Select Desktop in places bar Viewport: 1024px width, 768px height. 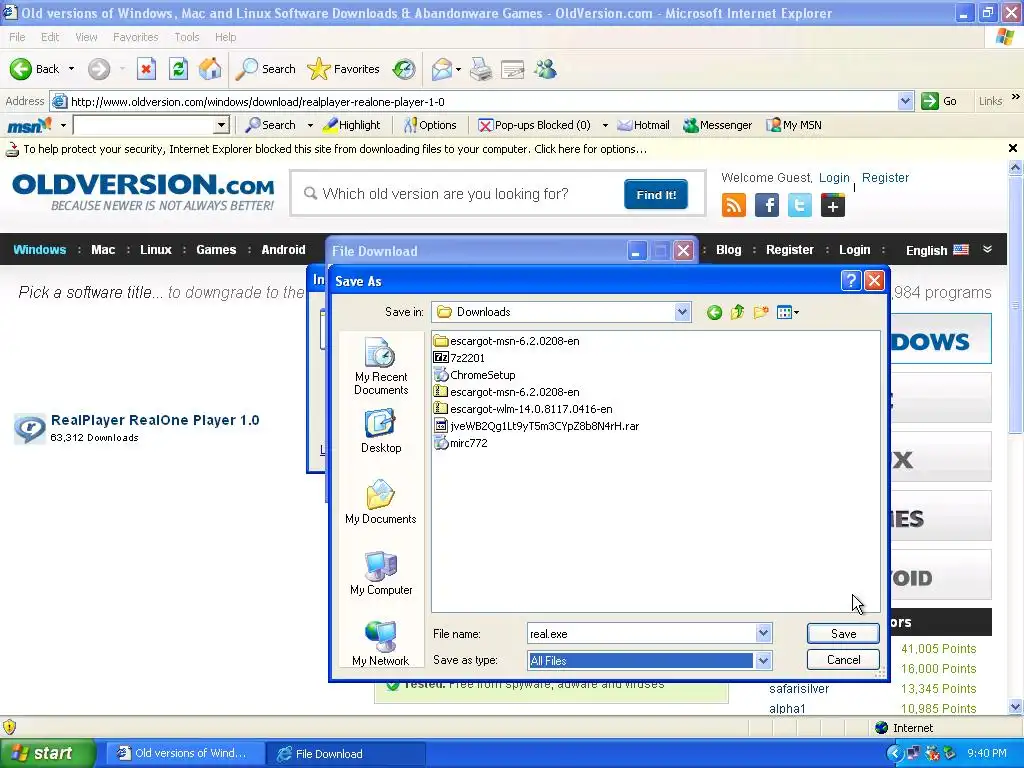click(x=381, y=431)
